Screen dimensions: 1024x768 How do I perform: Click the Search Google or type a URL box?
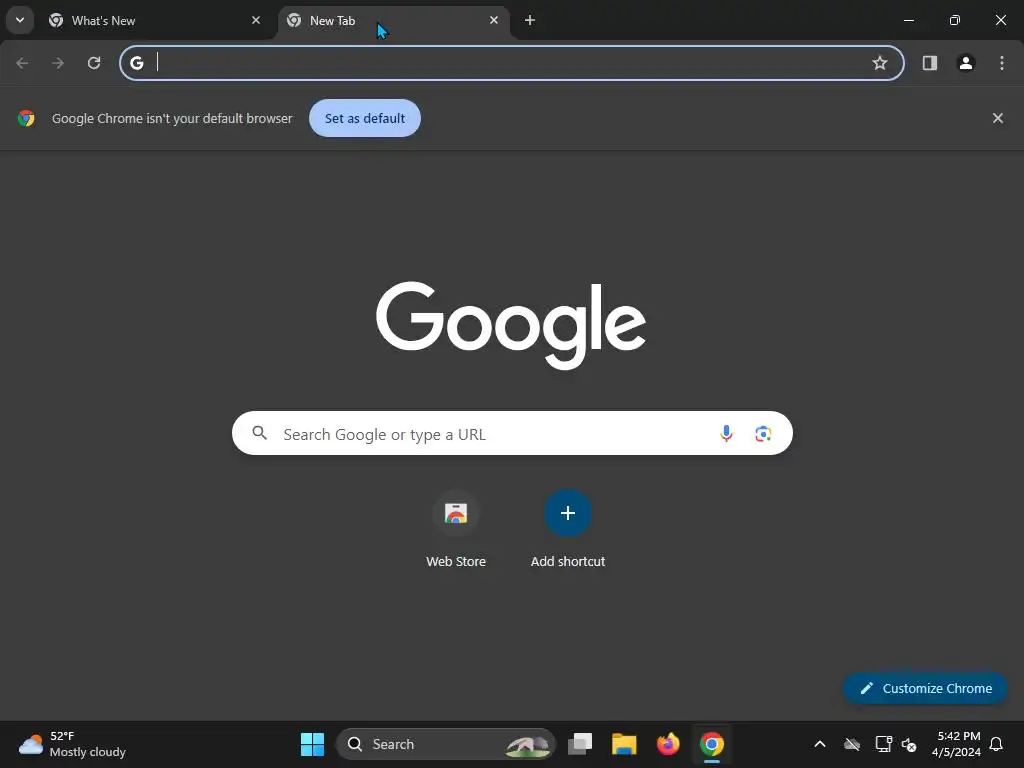(512, 434)
